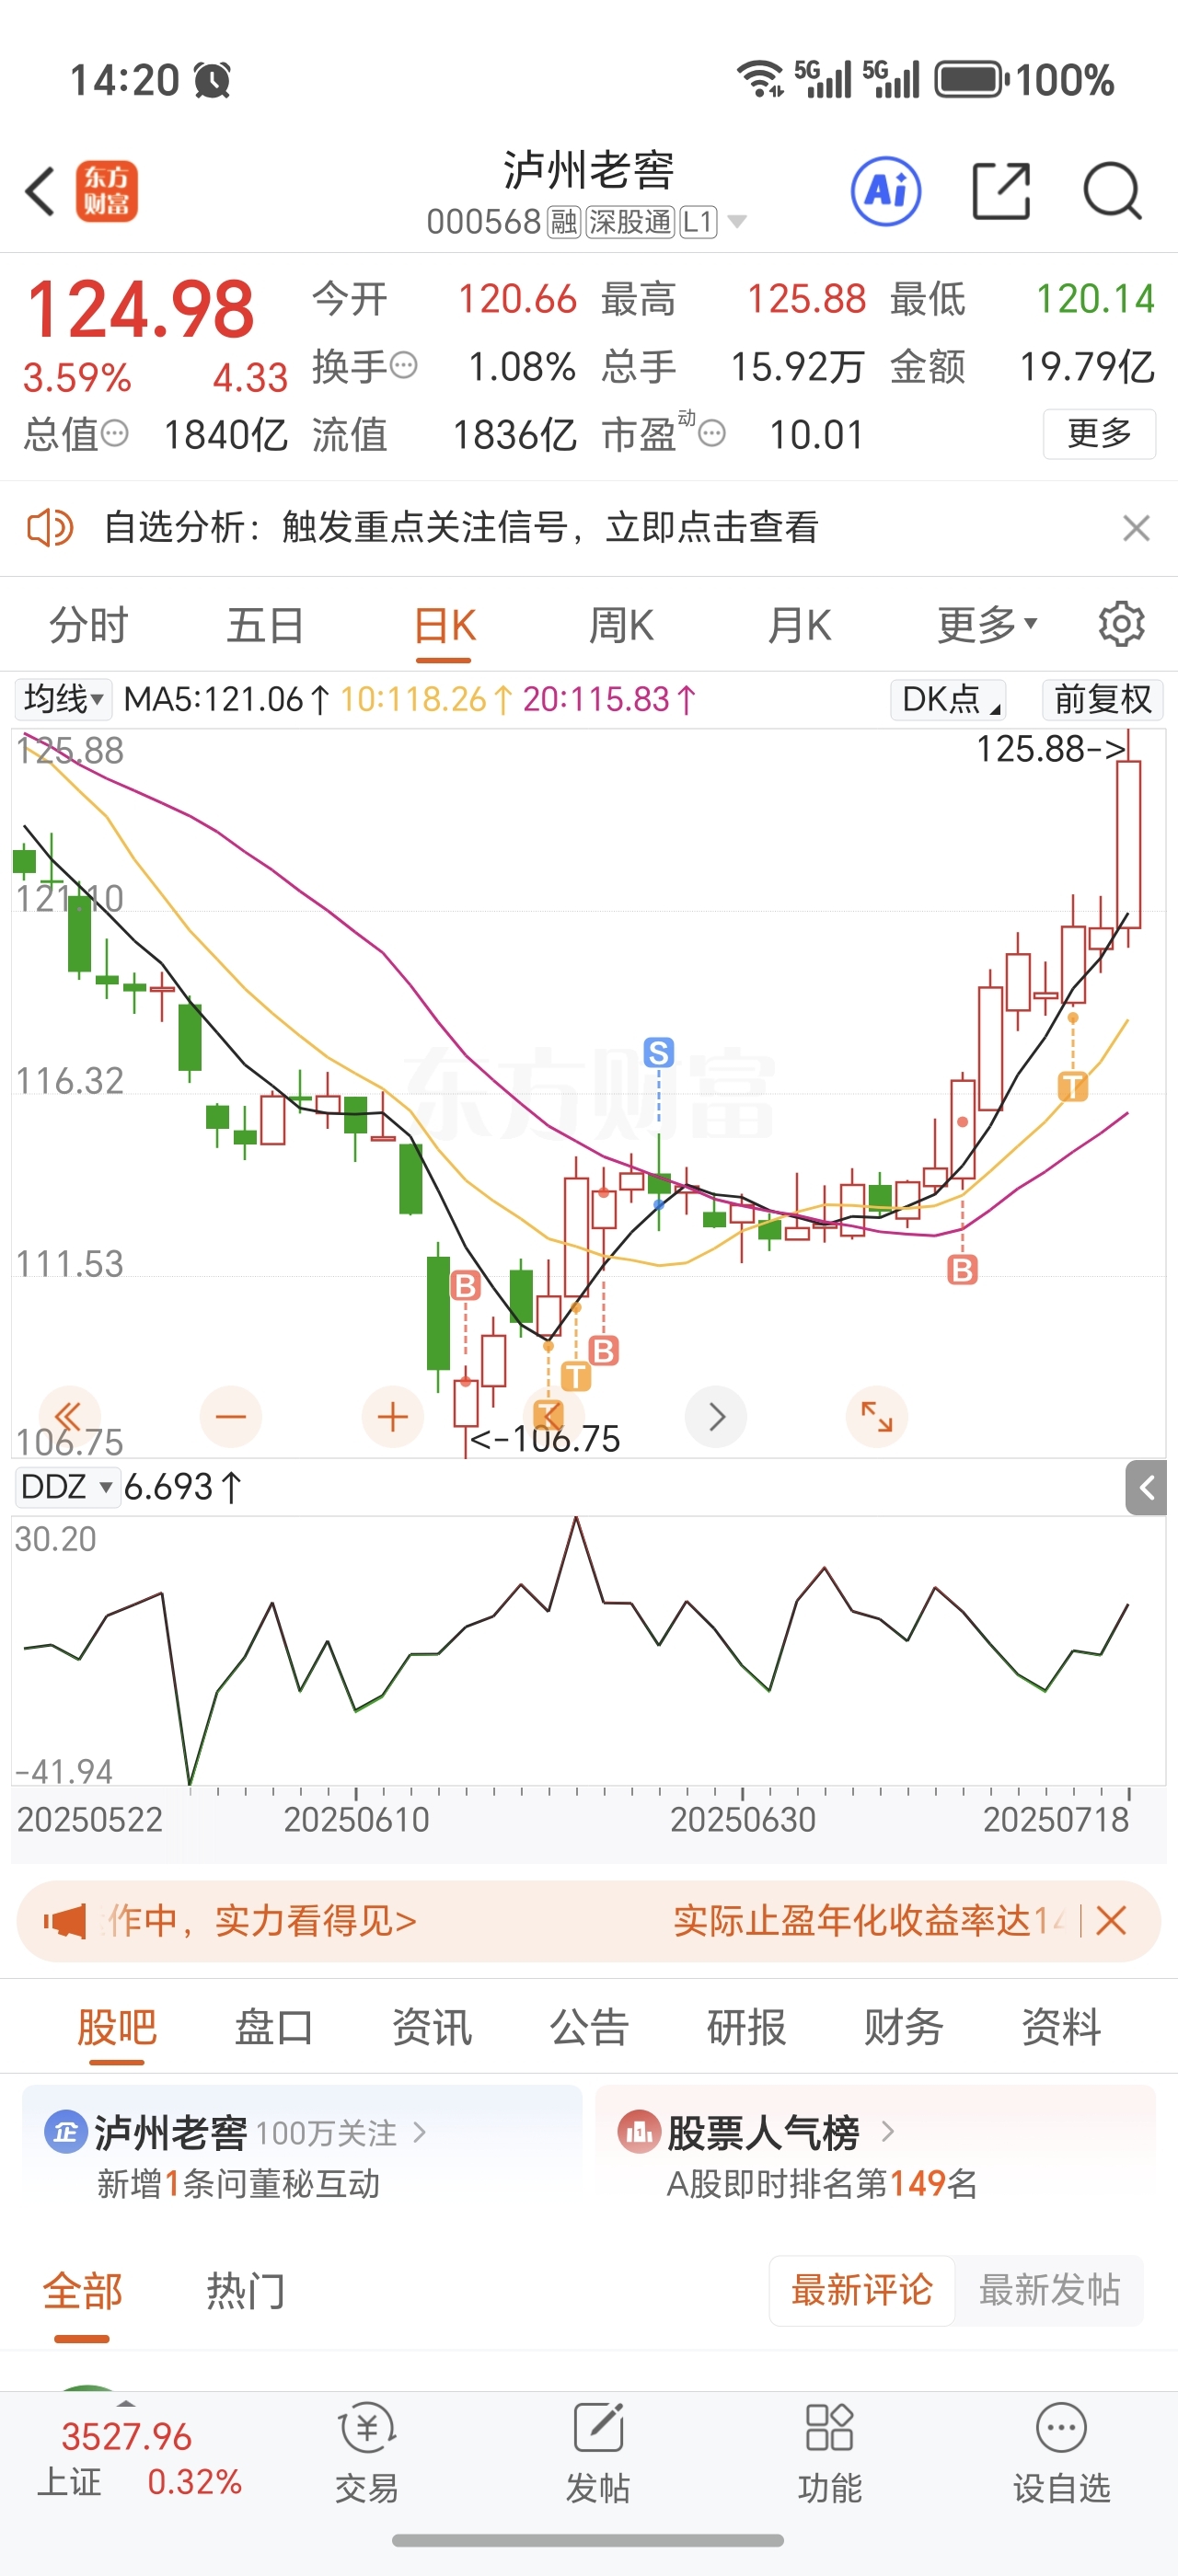Viewport: 1178px width, 2576px height.
Task: Toggle sorting to 最新发帖
Action: [x=1049, y=2289]
